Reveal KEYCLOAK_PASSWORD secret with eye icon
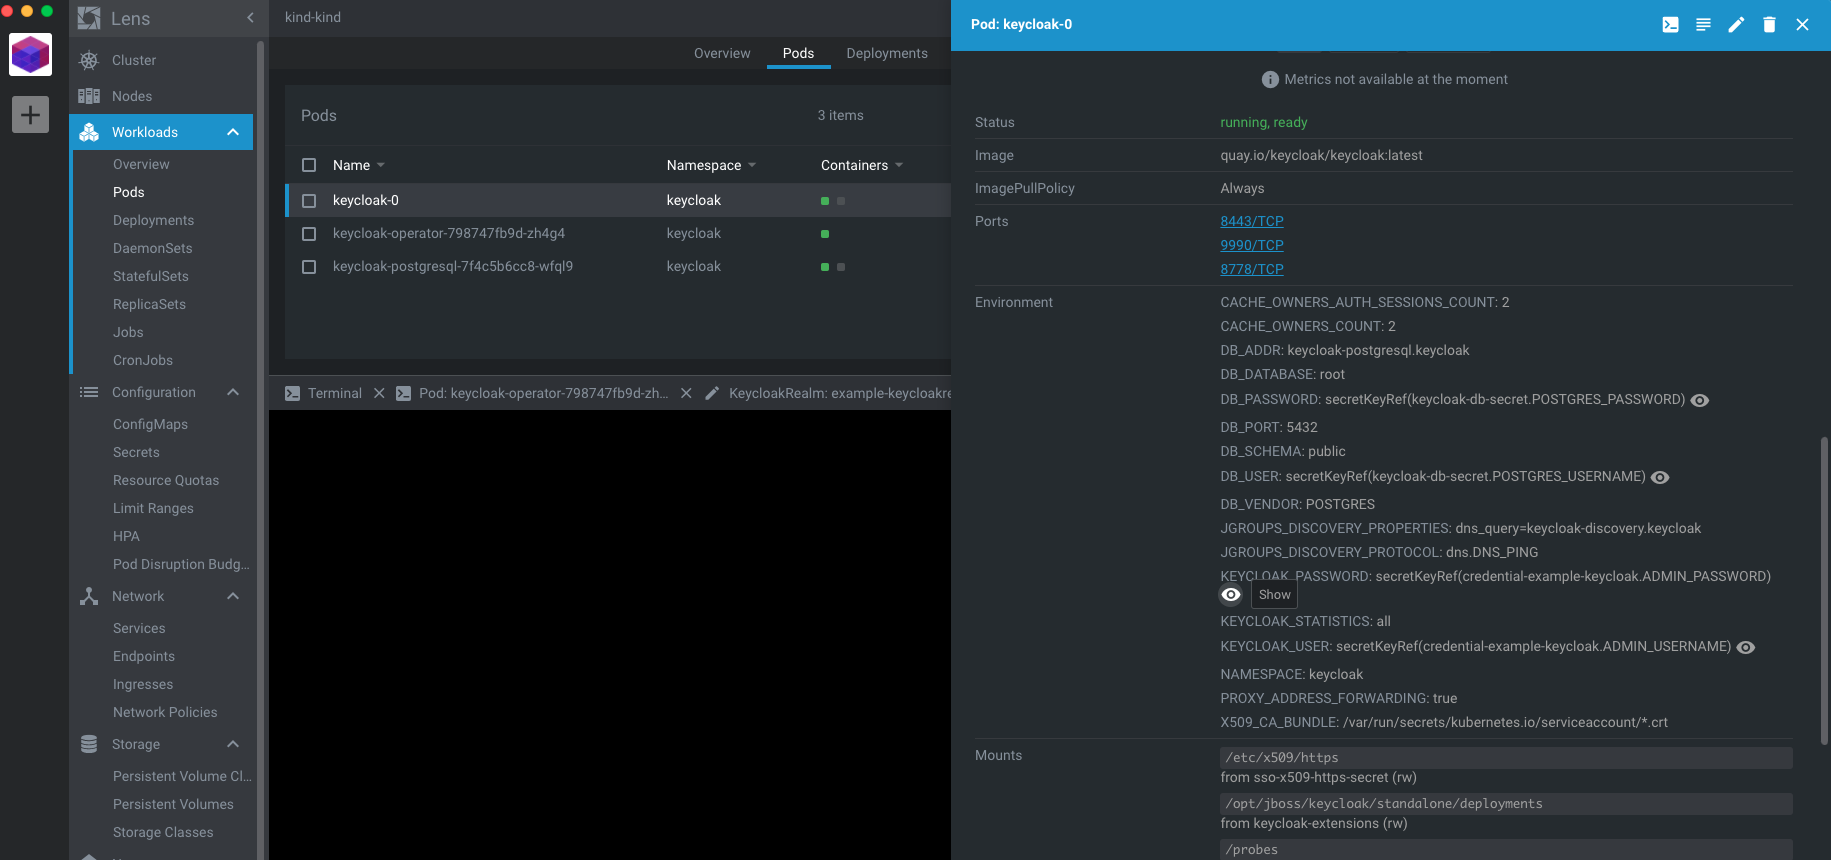Screen dimensions: 1831x860 [x=1231, y=594]
